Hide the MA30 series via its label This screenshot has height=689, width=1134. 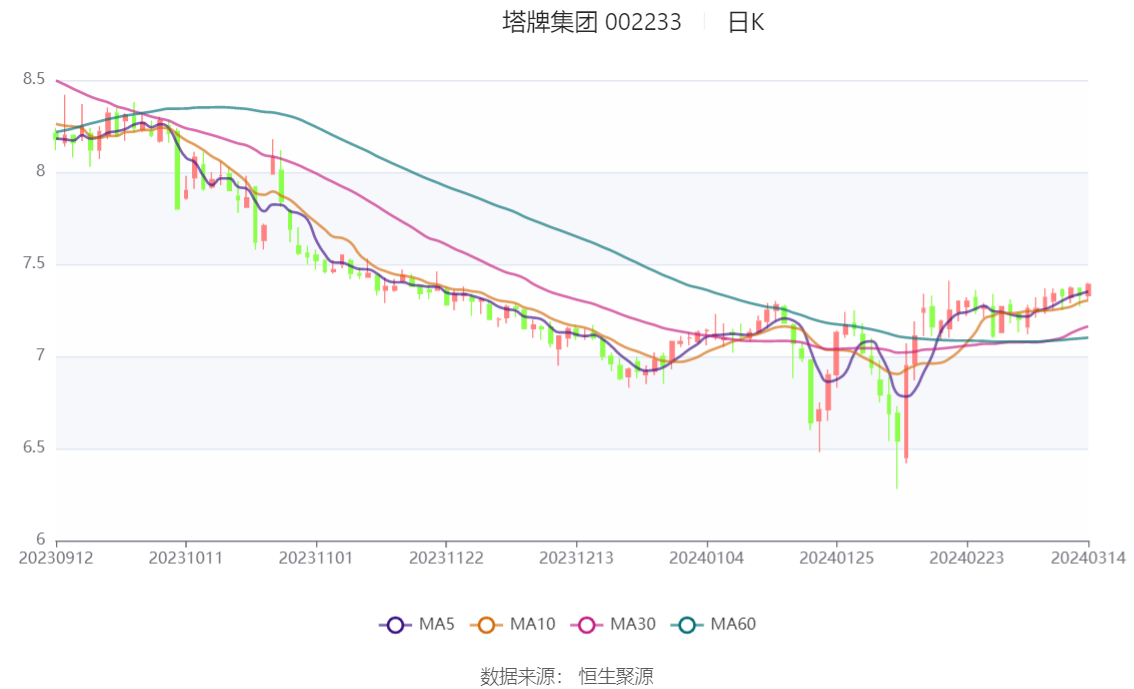click(x=633, y=624)
